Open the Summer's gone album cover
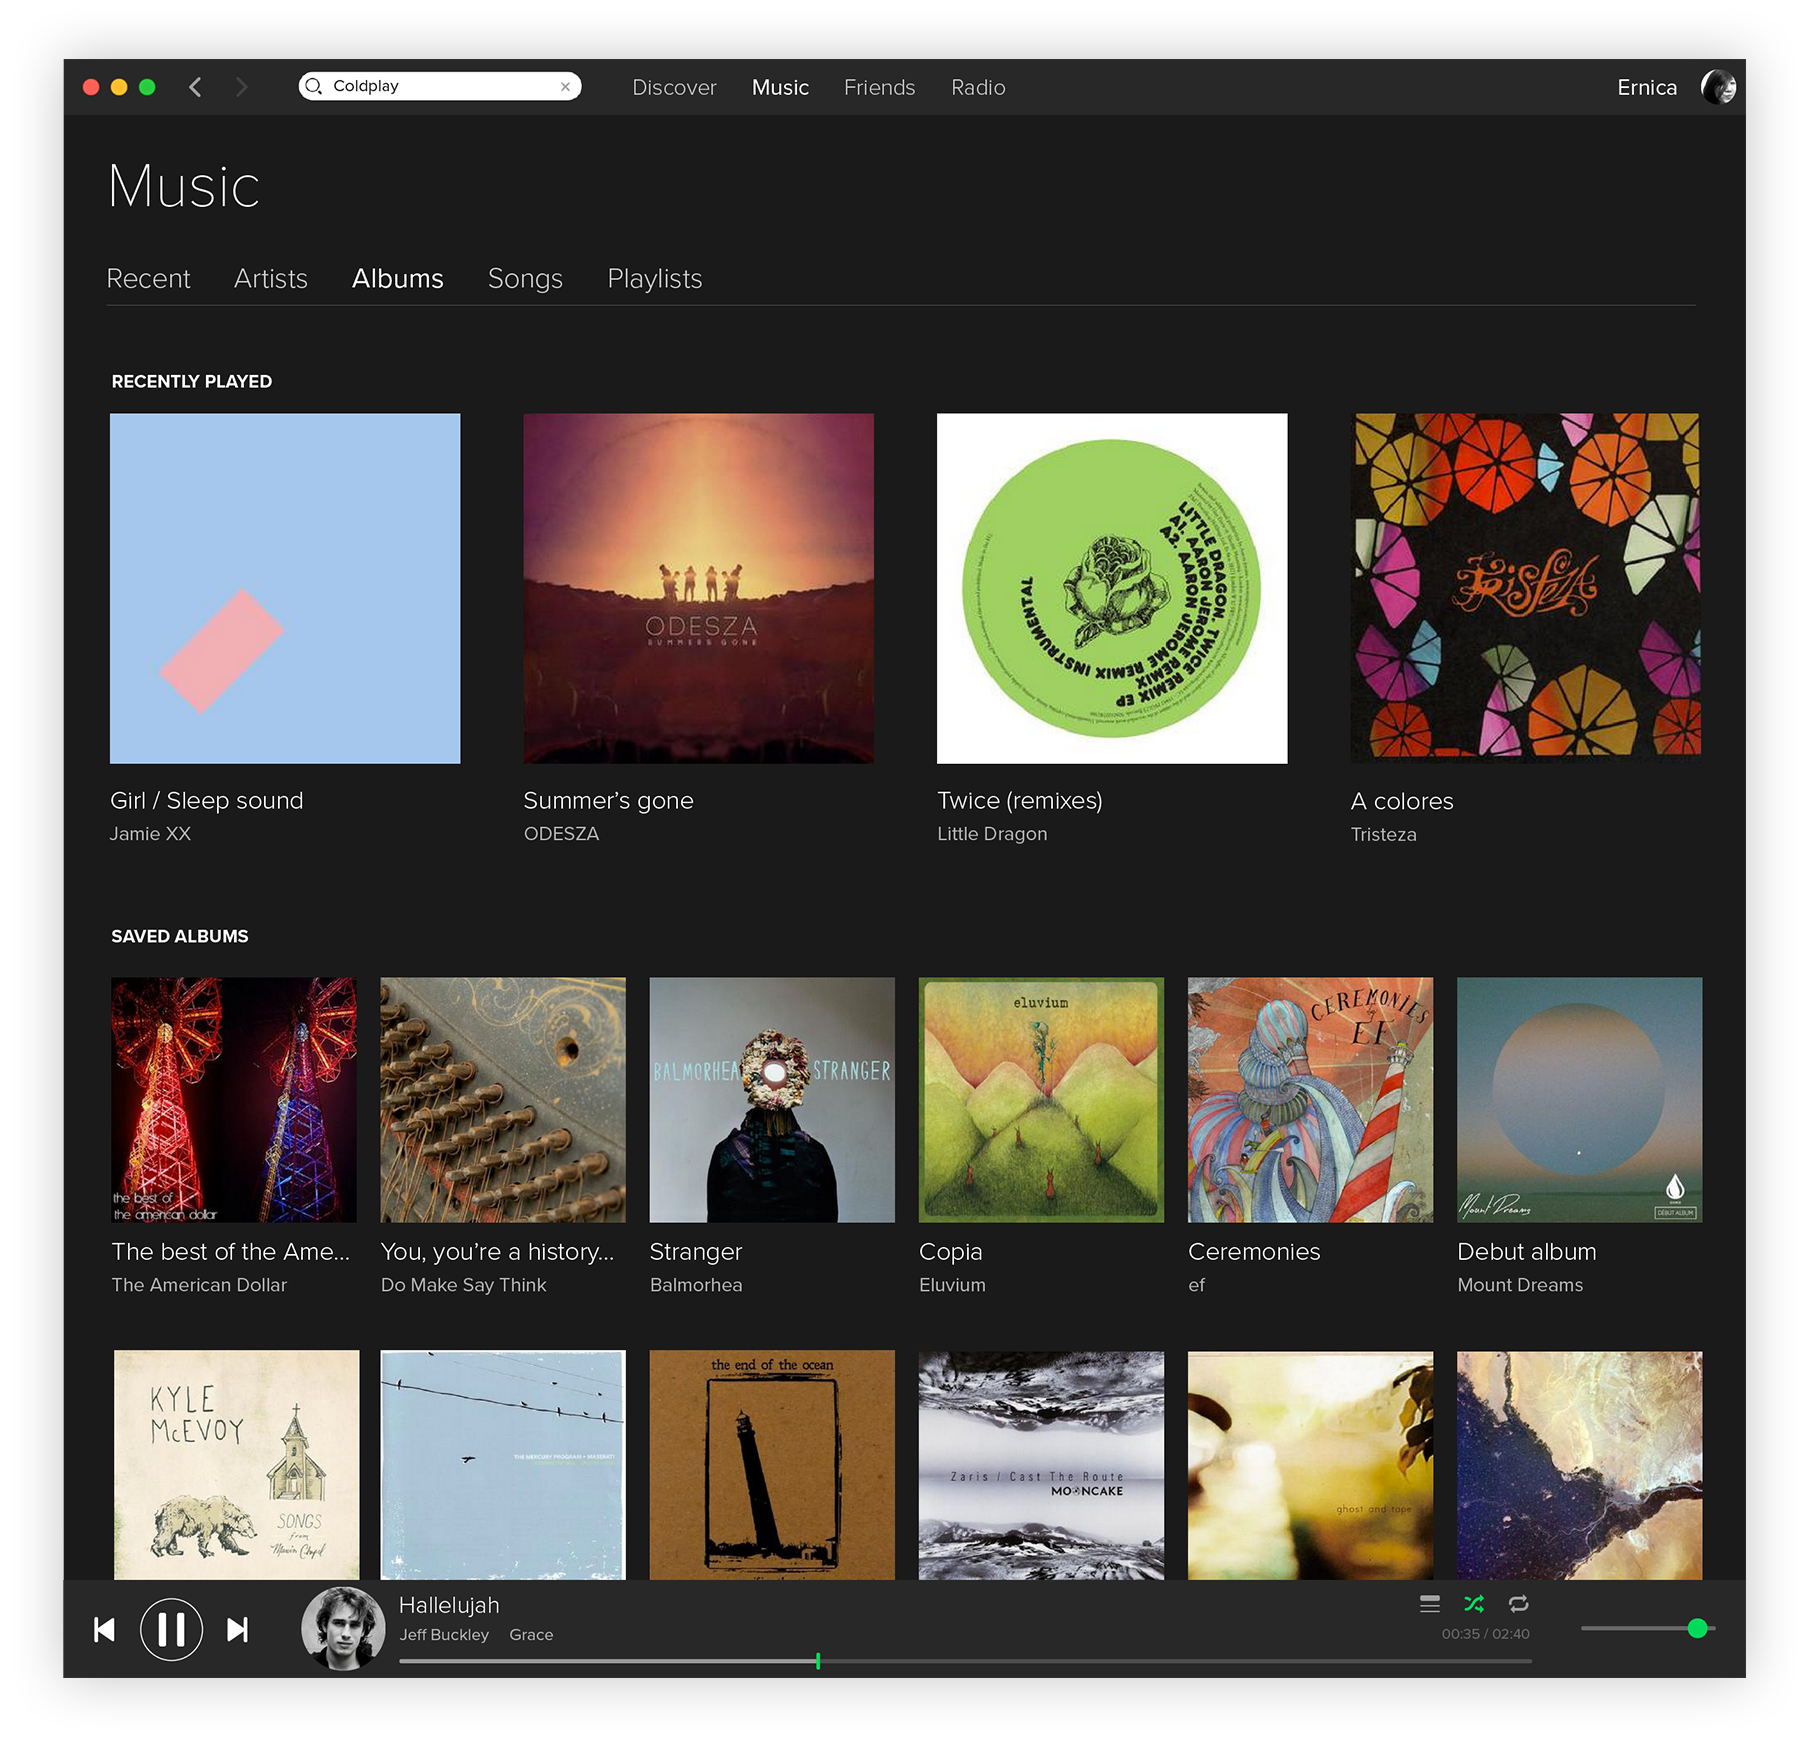1809x1738 pixels. (698, 588)
